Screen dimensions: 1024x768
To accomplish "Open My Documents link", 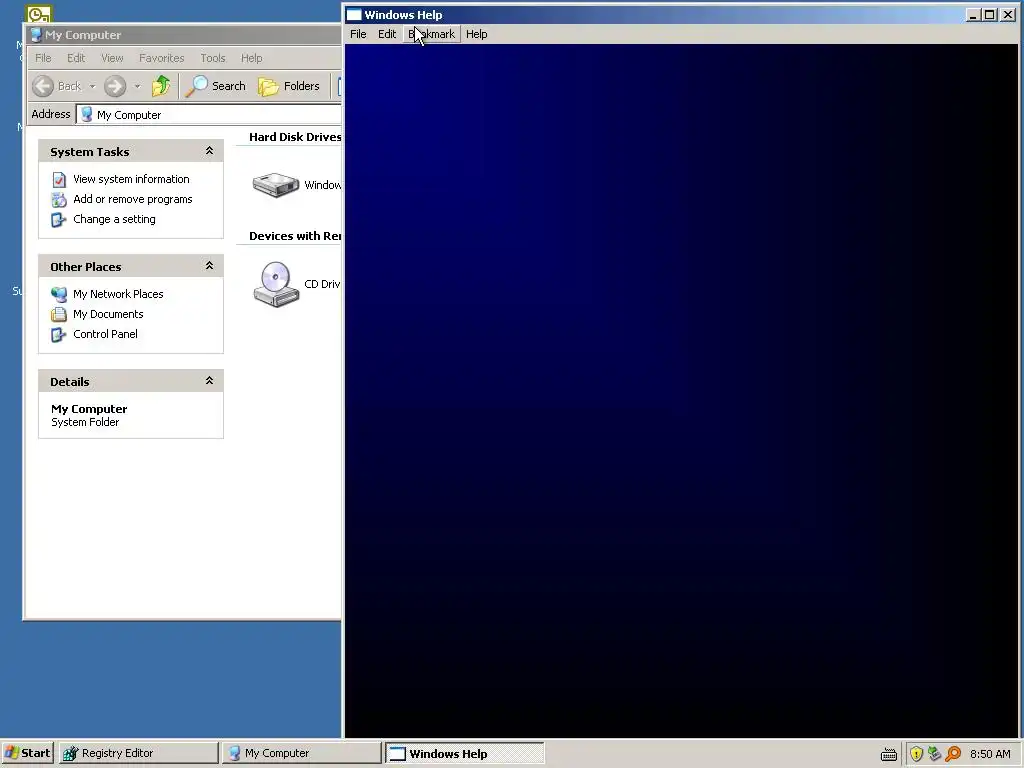I will [108, 314].
